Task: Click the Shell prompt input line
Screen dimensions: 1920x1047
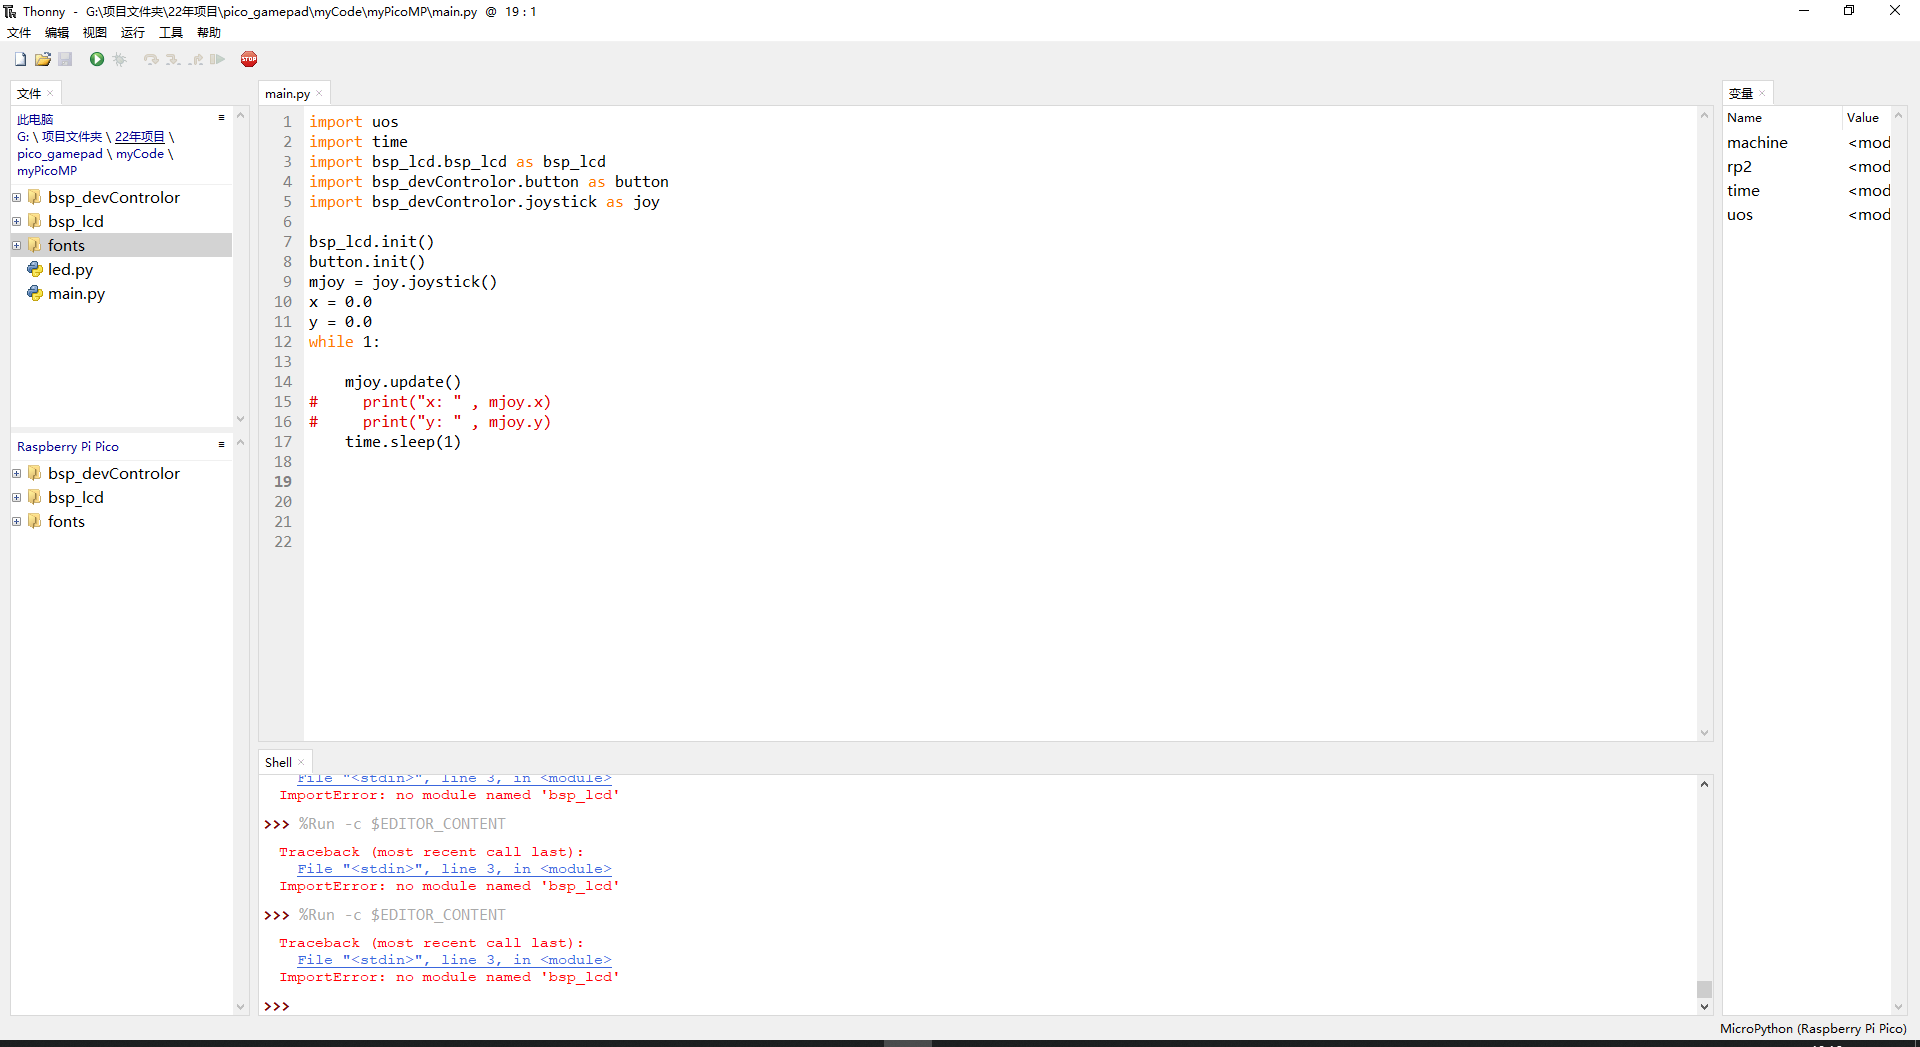Action: click(980, 1006)
